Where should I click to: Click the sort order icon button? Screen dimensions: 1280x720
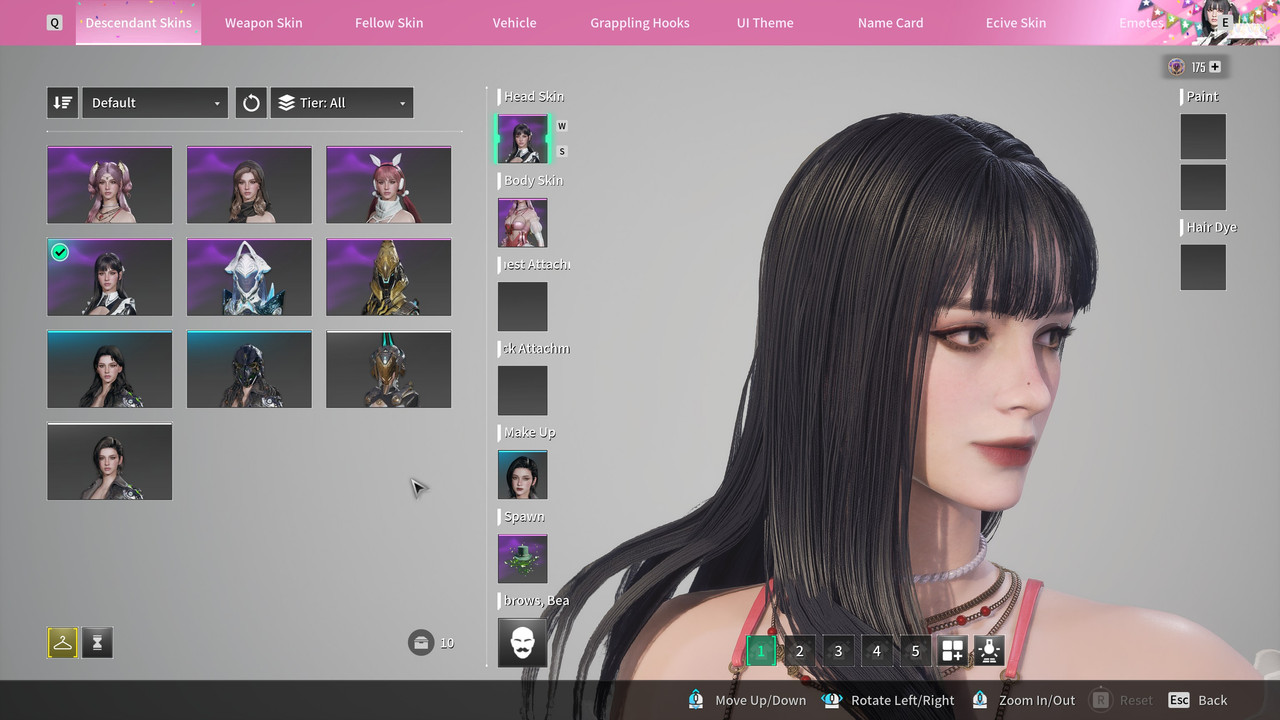(x=62, y=103)
